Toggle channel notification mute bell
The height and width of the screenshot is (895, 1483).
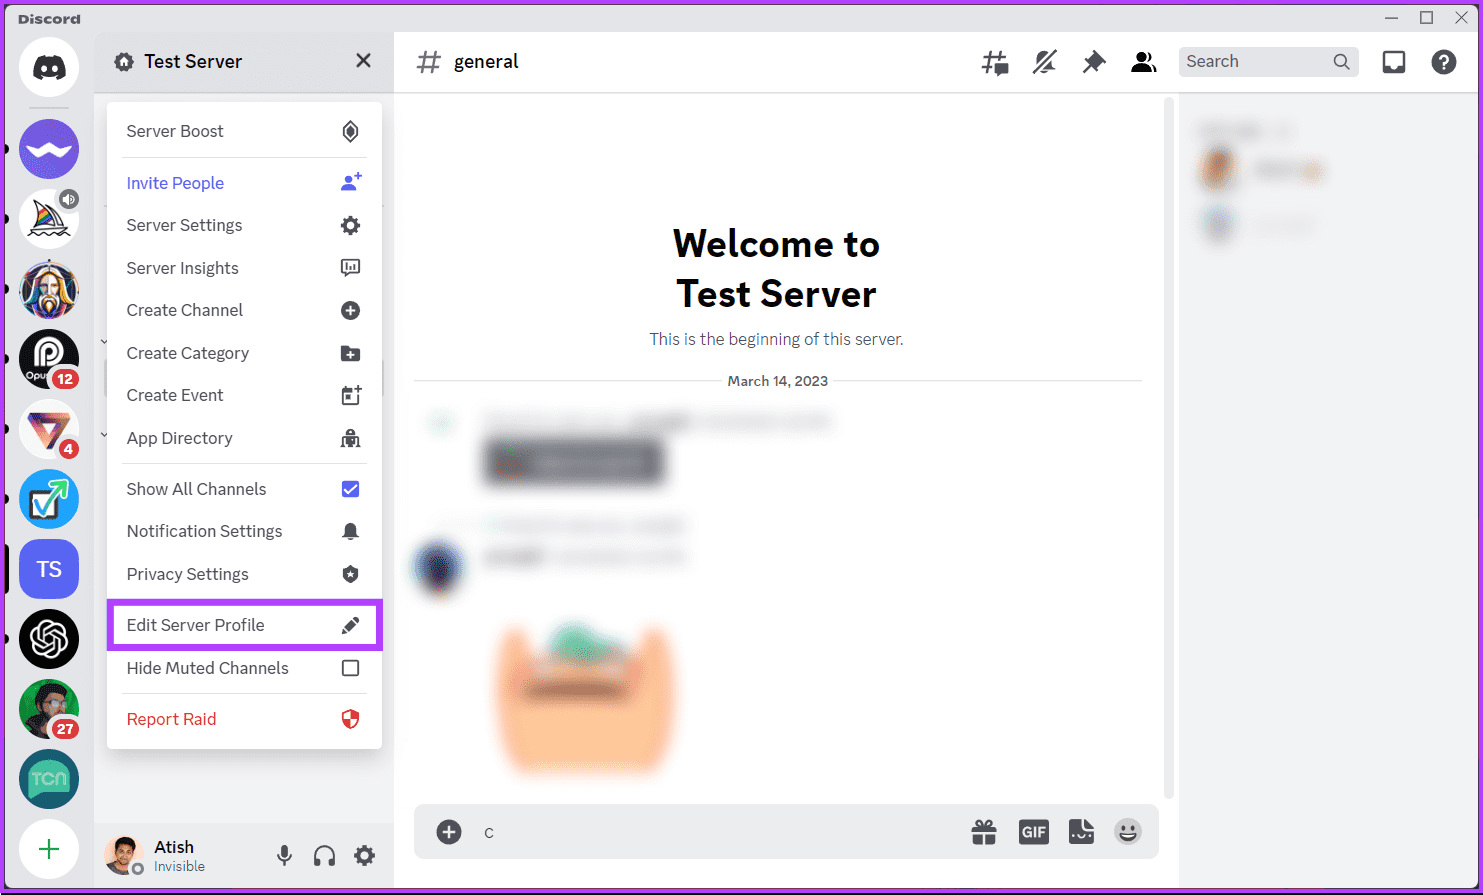[1045, 62]
